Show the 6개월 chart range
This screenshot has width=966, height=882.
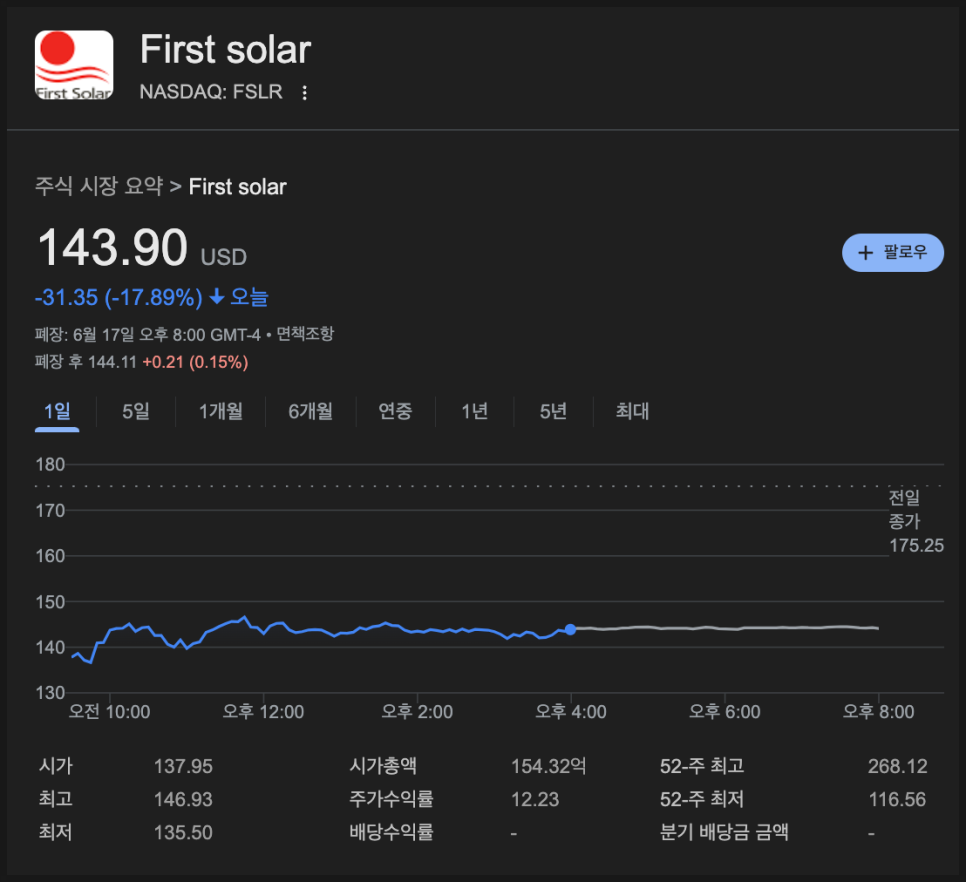coord(310,411)
